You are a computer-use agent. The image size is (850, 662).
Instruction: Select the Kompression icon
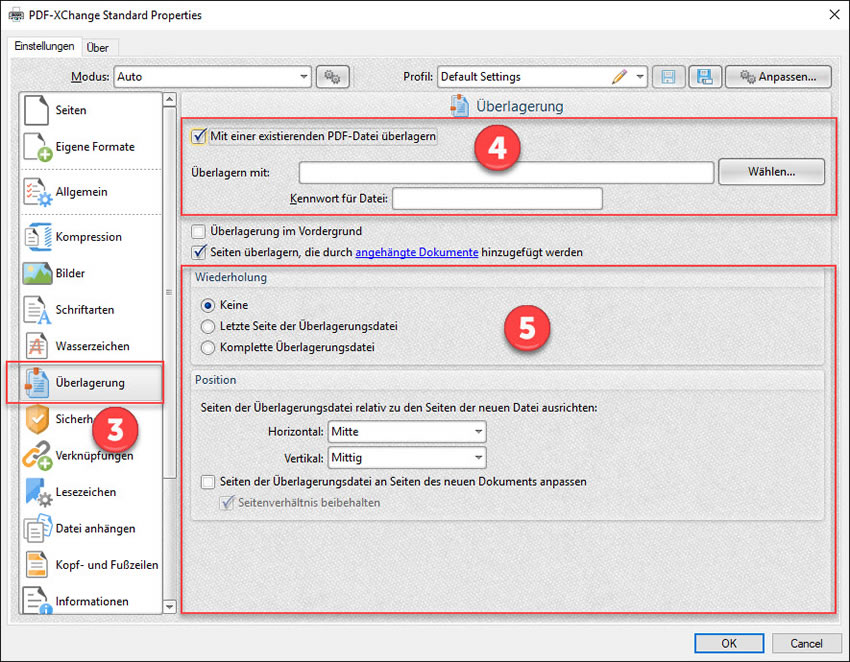(x=37, y=237)
